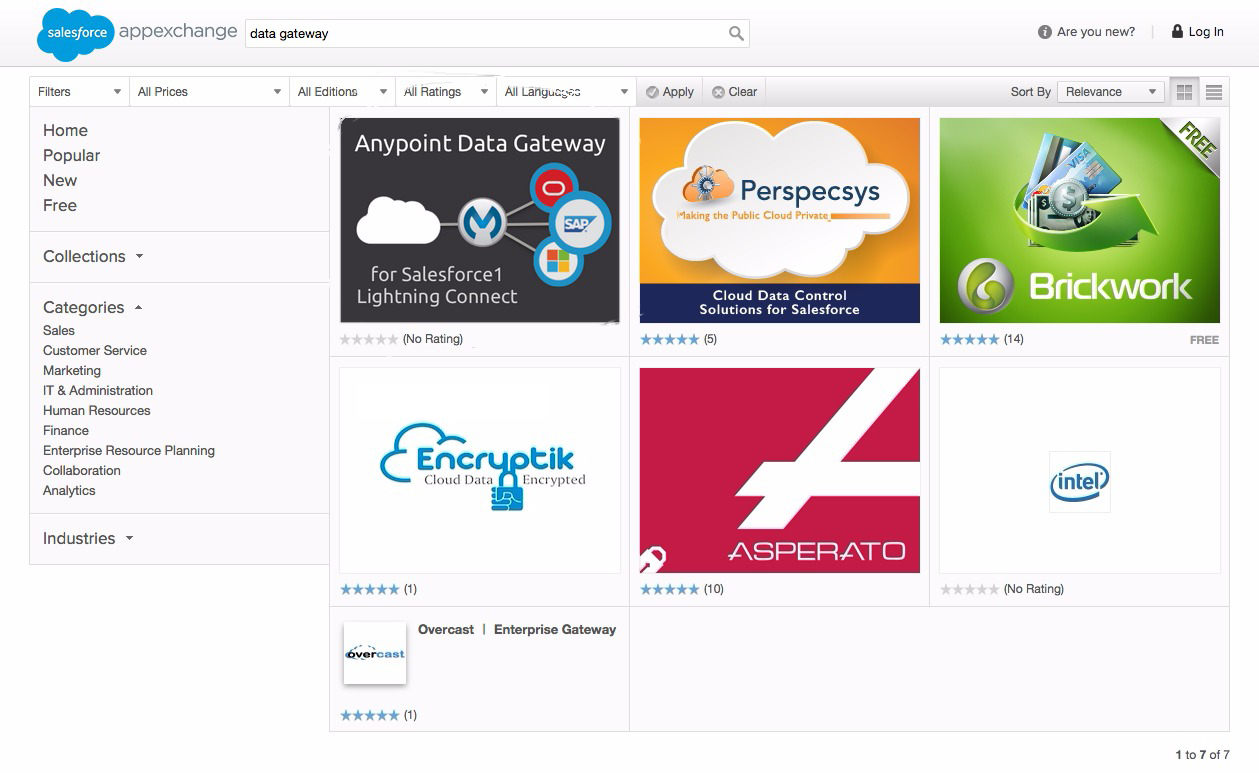The width and height of the screenshot is (1259, 773).
Task: Open the Asperato app tile
Action: click(x=780, y=470)
